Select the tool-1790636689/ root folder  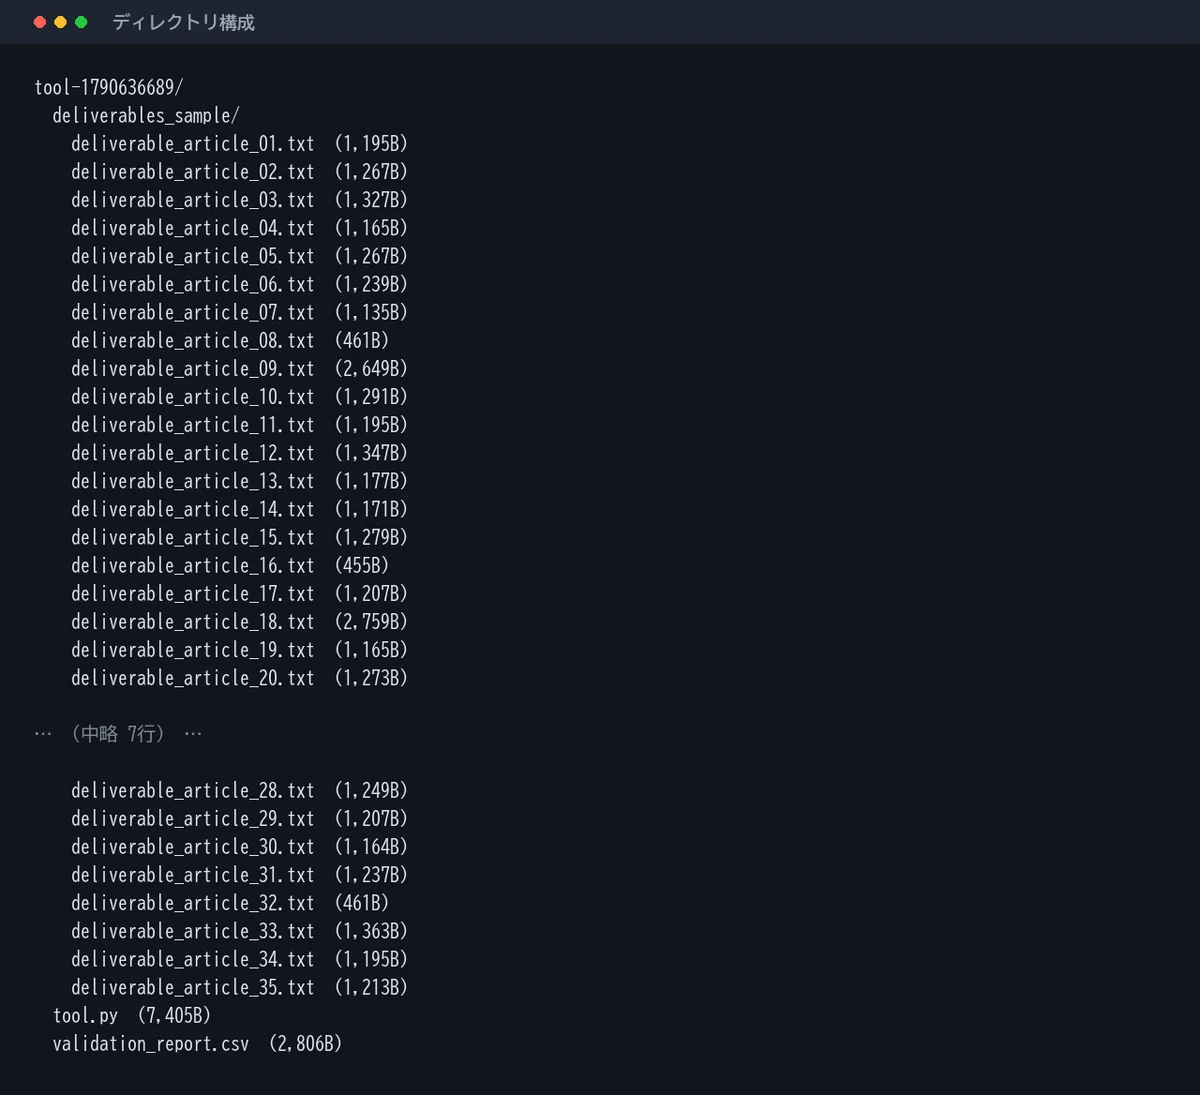coord(109,87)
